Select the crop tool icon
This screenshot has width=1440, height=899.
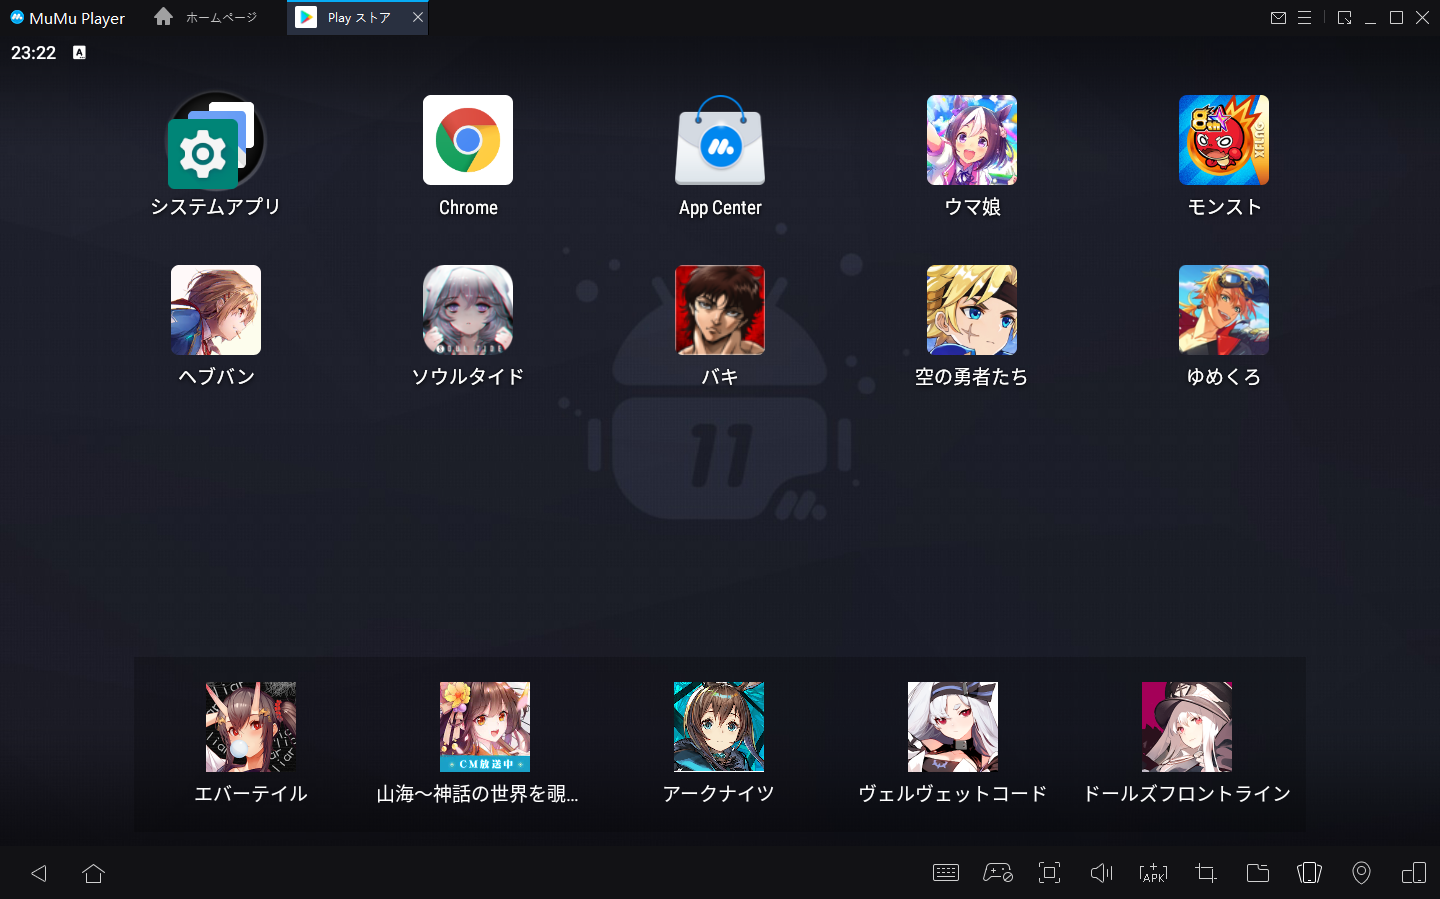pyautogui.click(x=1206, y=873)
